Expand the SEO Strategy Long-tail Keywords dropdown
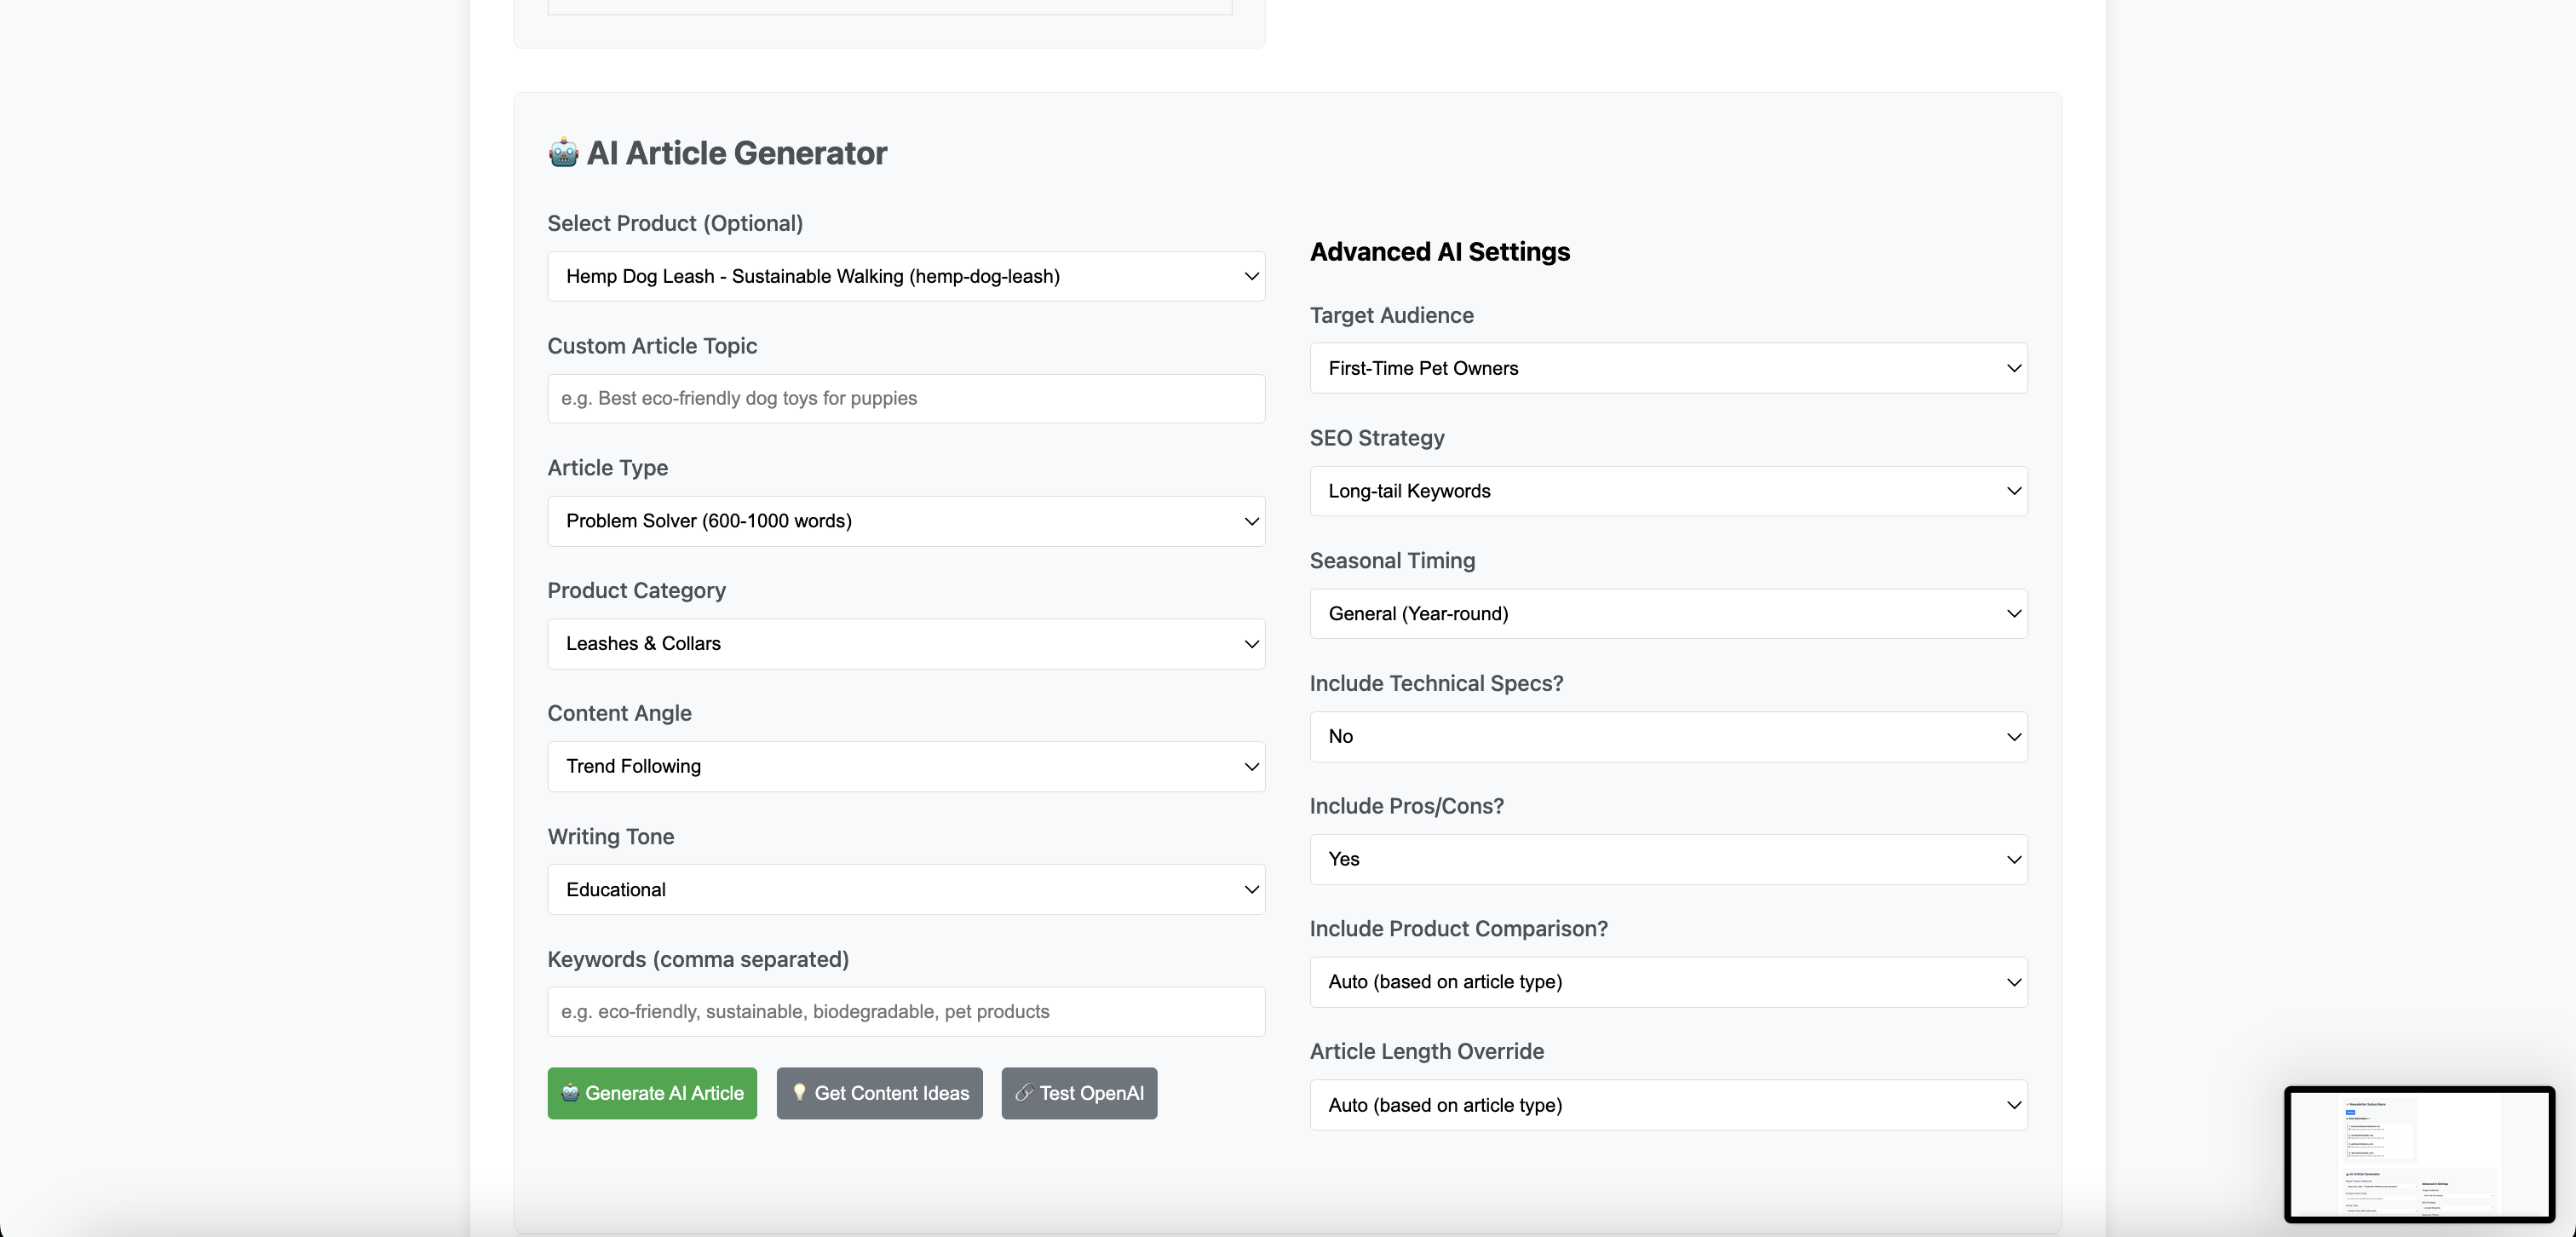 tap(1668, 491)
